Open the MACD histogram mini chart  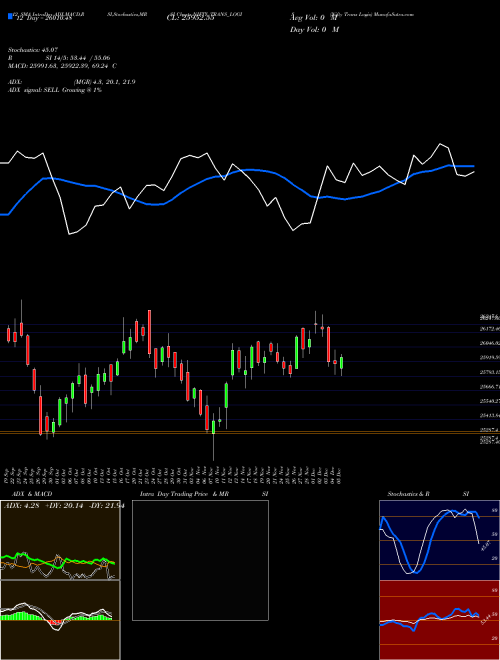(60, 620)
